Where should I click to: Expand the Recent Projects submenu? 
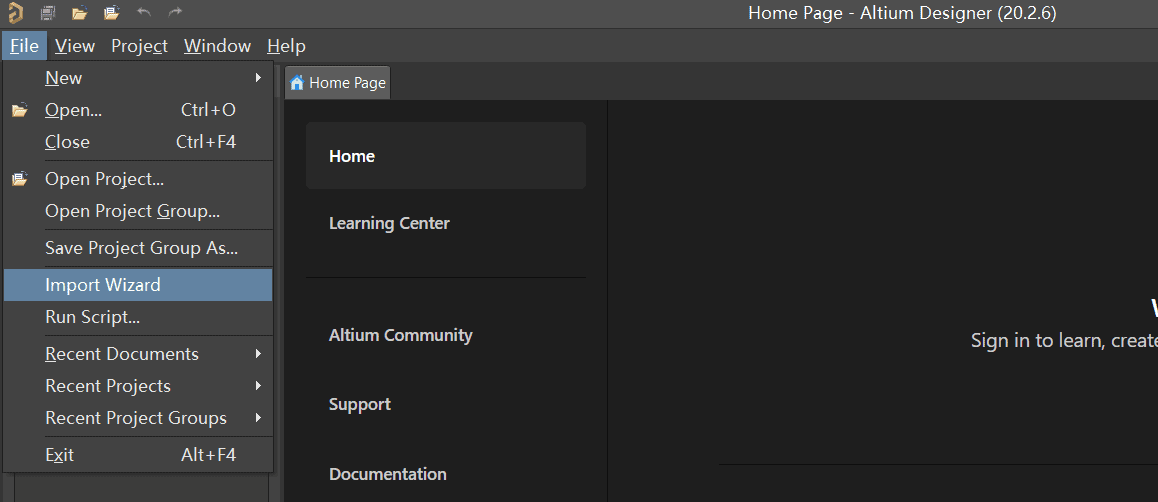click(x=138, y=385)
